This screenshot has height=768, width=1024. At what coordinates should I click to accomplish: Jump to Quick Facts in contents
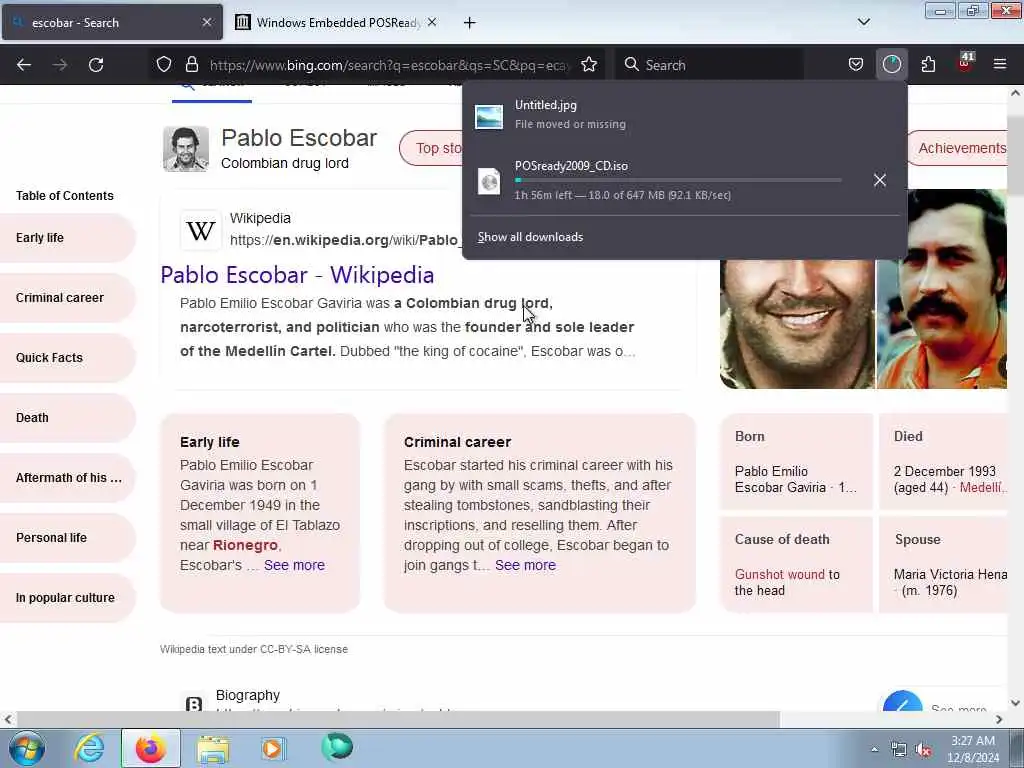[67, 358]
